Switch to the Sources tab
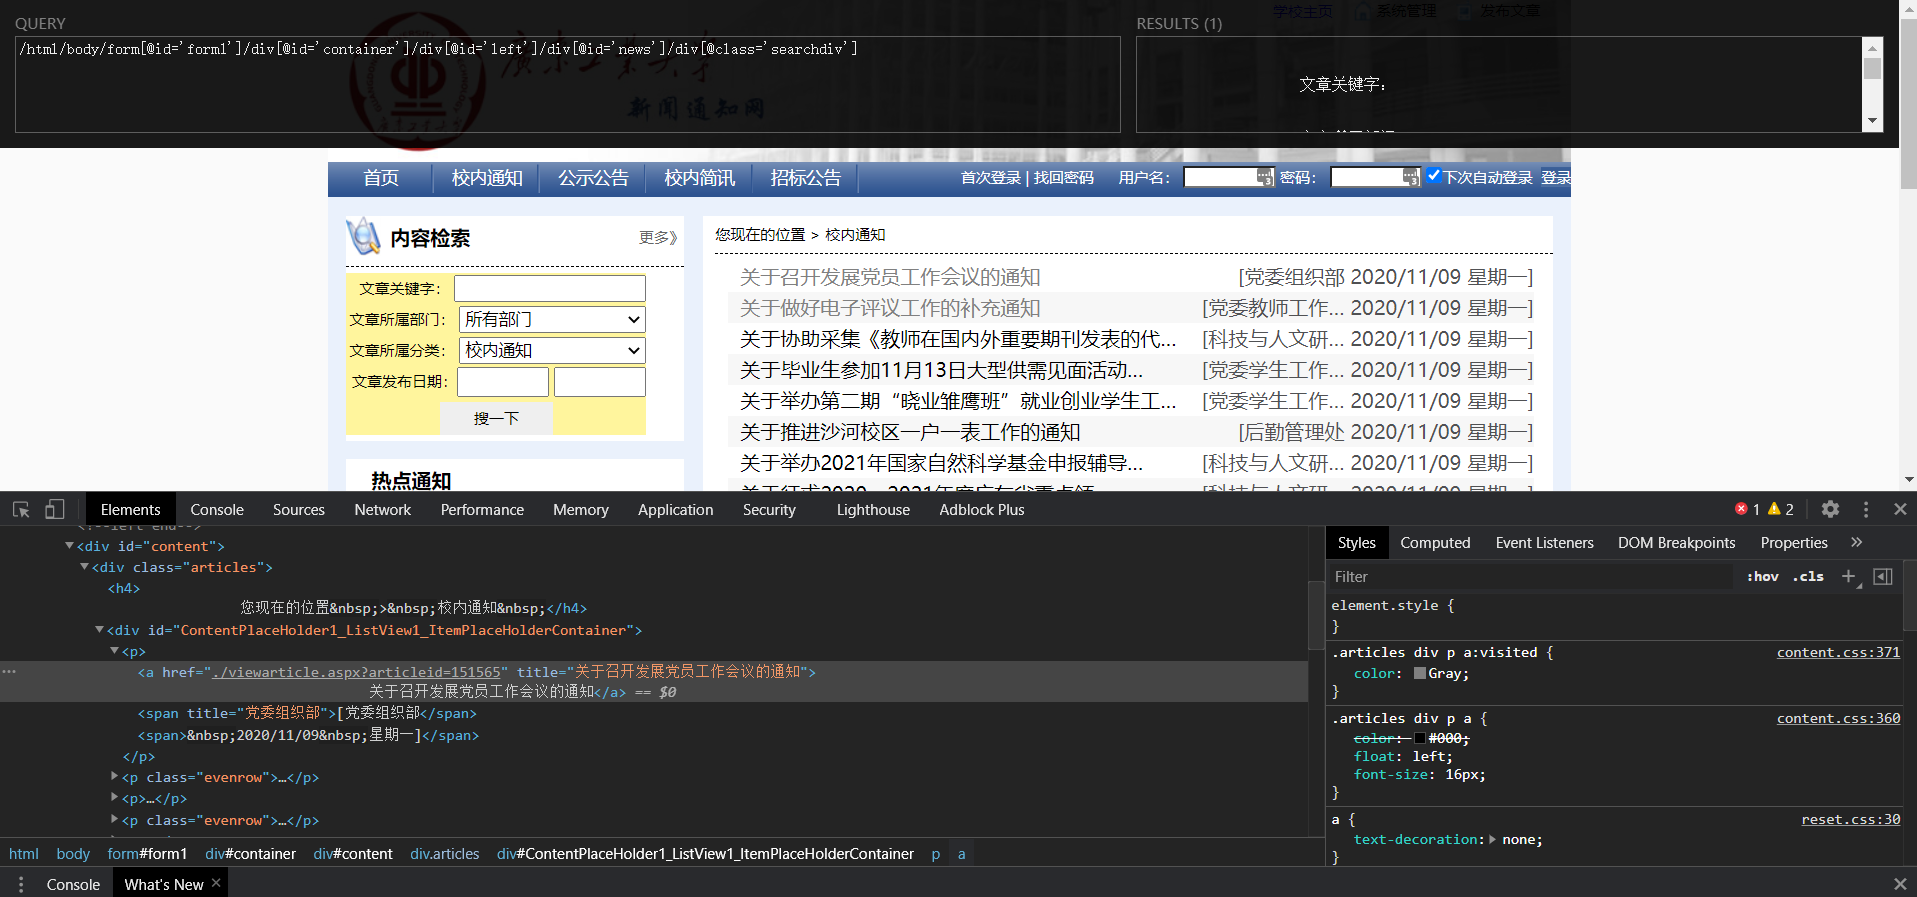The height and width of the screenshot is (897, 1917). [x=299, y=509]
